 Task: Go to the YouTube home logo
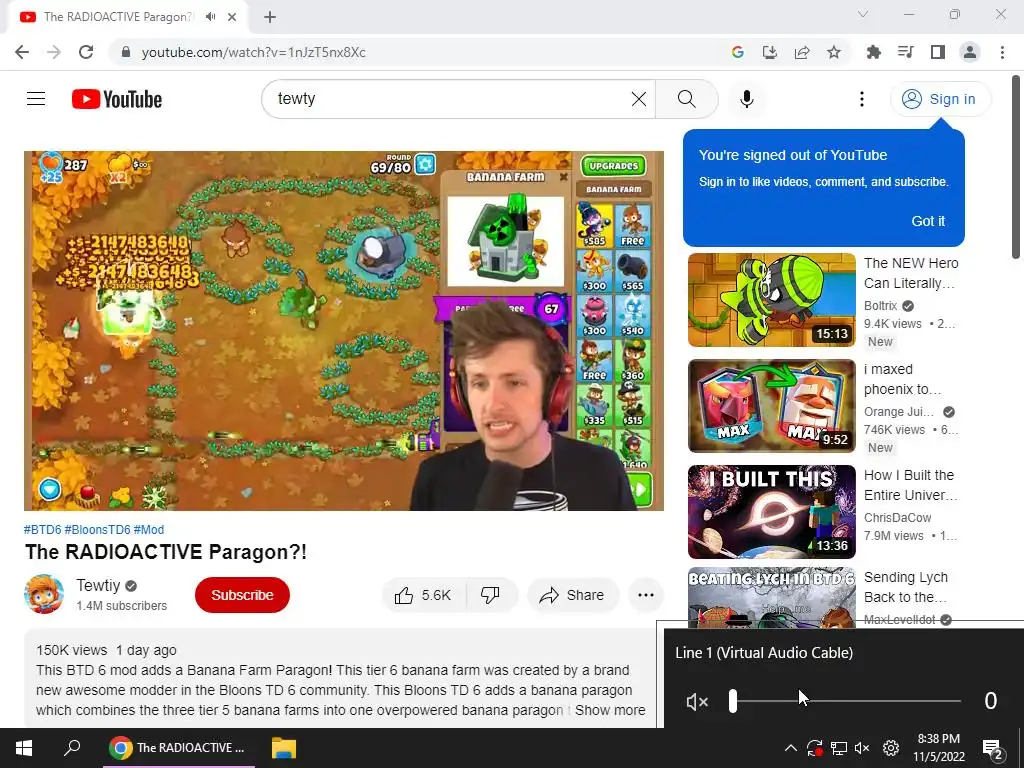click(x=117, y=99)
